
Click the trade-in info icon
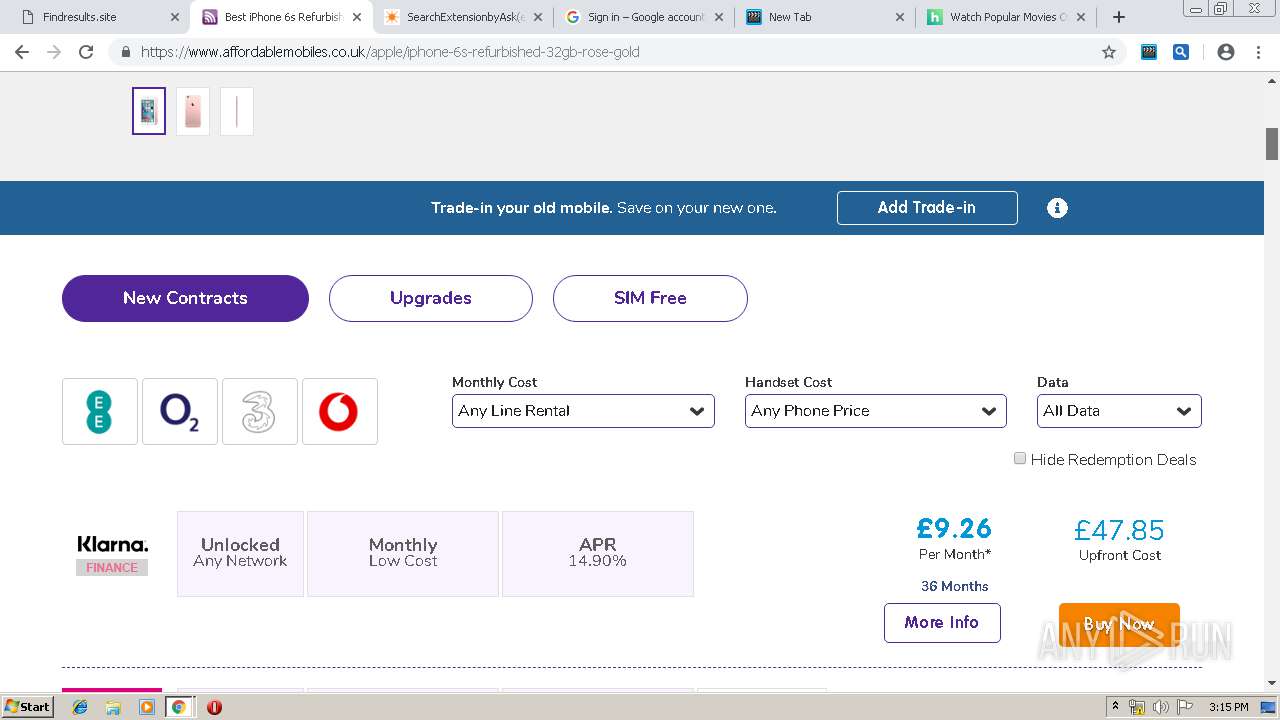[1057, 208]
